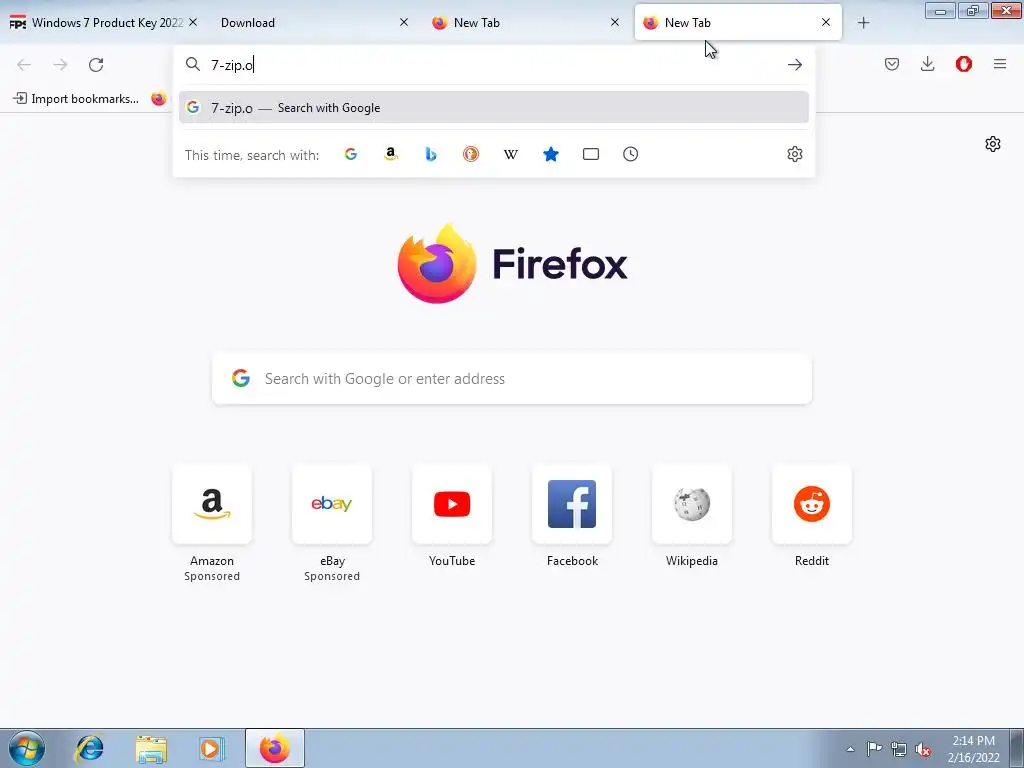Search this time with Amazon

(x=391, y=154)
